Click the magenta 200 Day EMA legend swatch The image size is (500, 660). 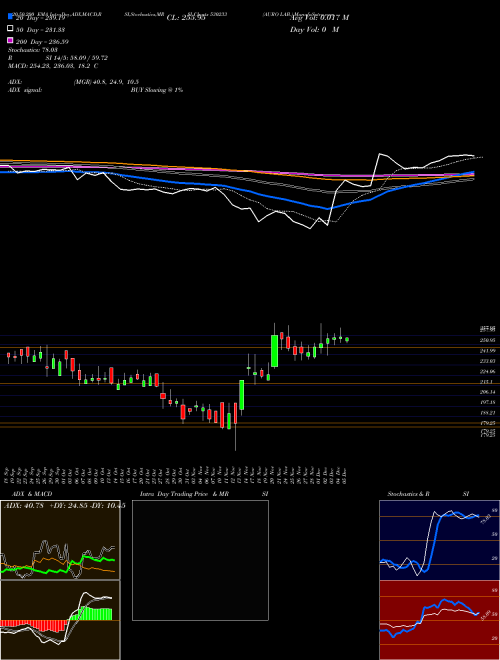pos(10,40)
